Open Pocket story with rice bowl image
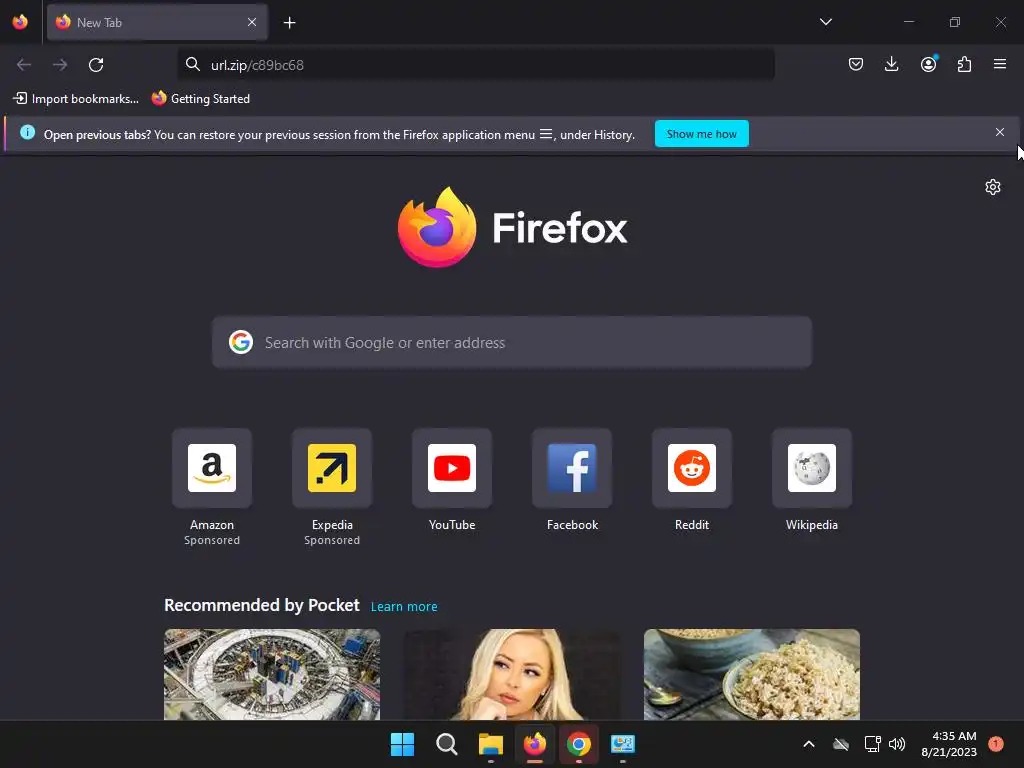The height and width of the screenshot is (768, 1024). click(752, 674)
